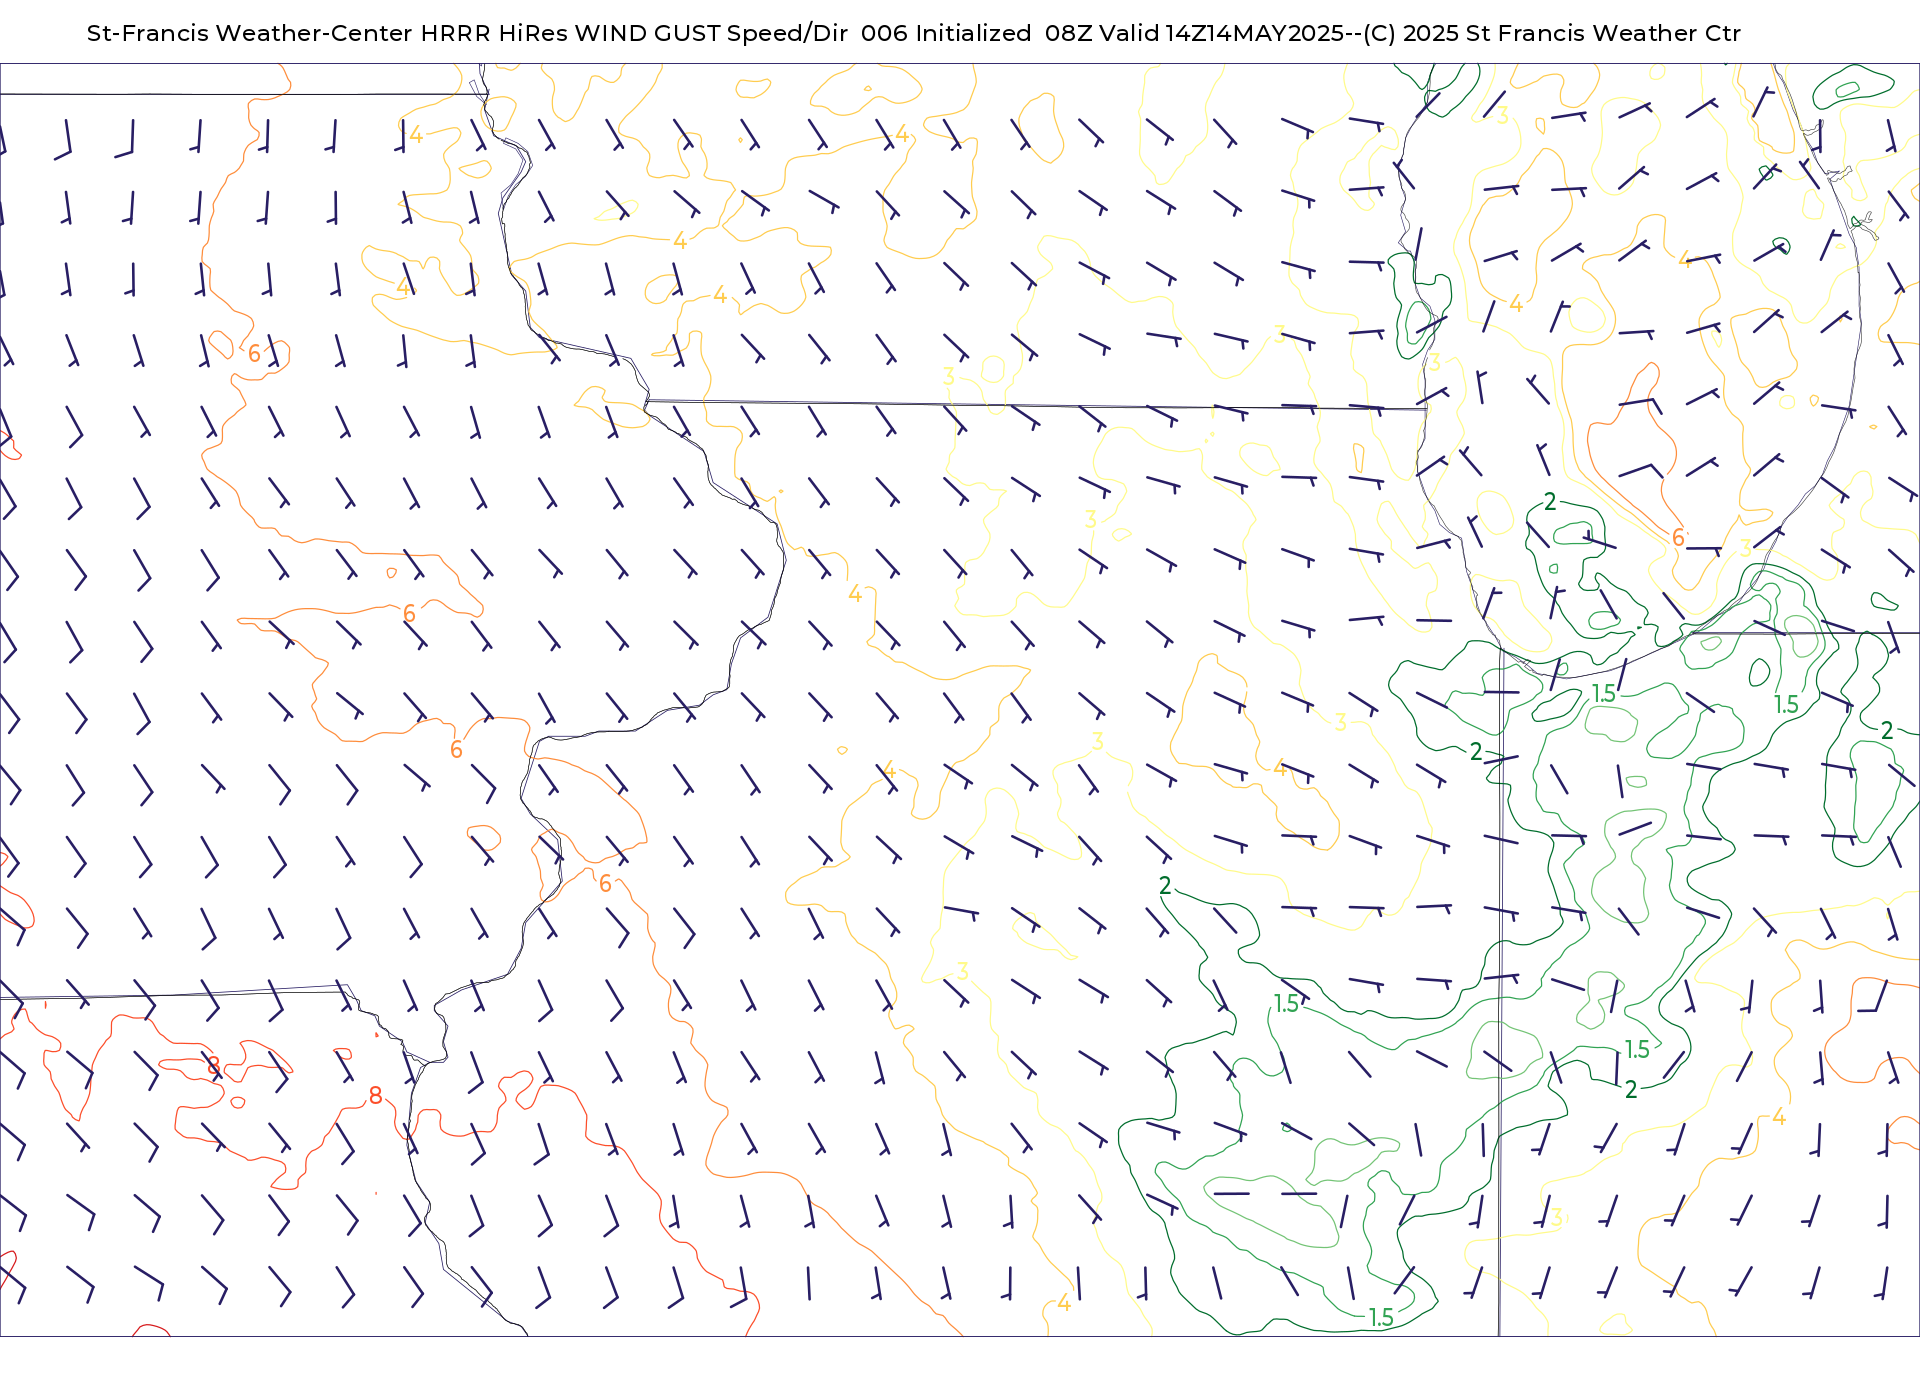Click the 'Valid 14Z14MAY2025' timestamp text
This screenshot has width=1920, height=1400.
point(1221,33)
